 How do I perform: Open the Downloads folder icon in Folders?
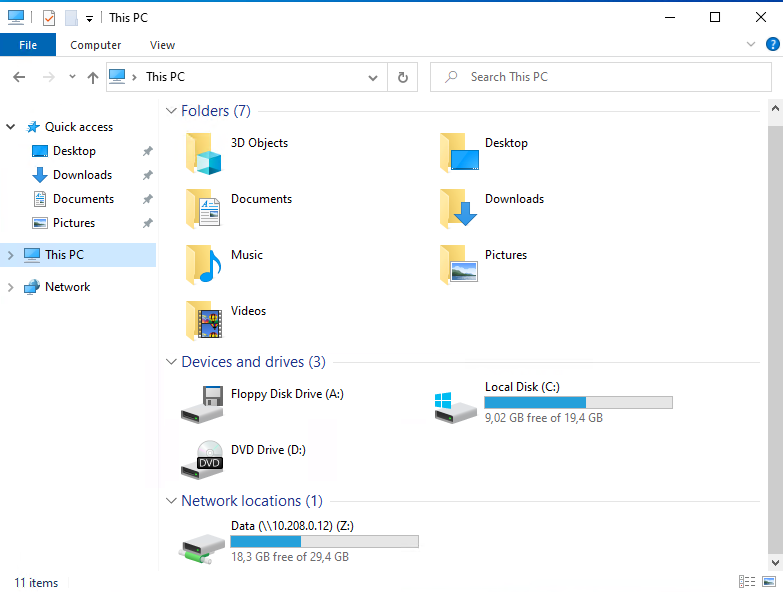(458, 209)
